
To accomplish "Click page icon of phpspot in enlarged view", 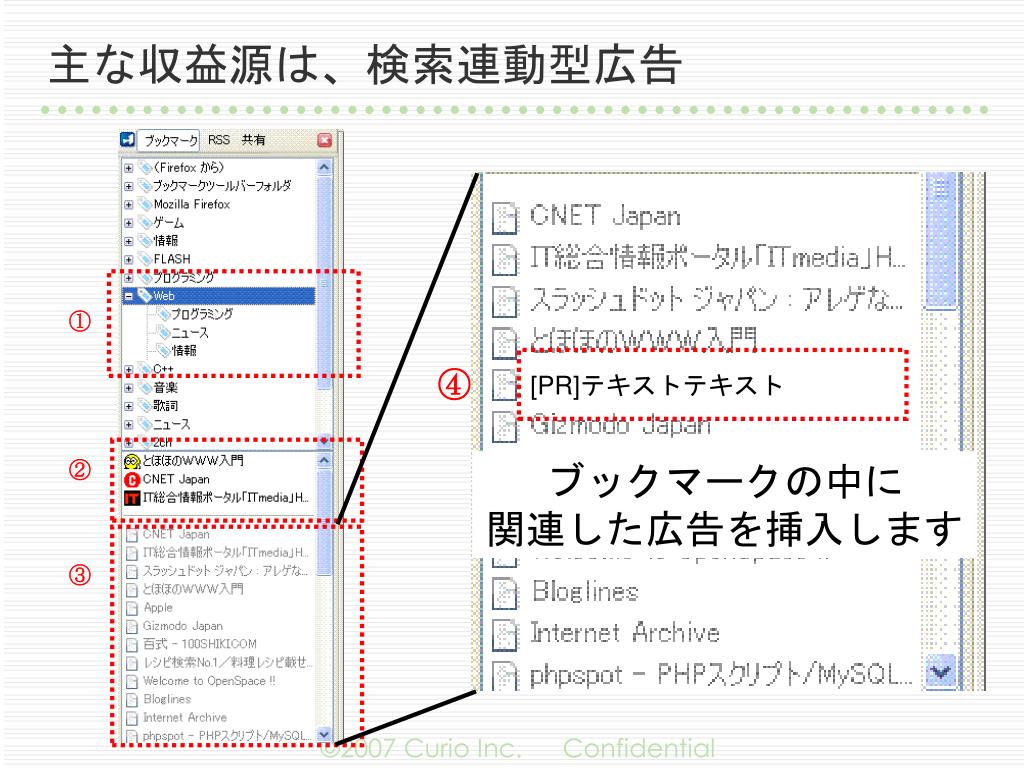I will point(505,676).
